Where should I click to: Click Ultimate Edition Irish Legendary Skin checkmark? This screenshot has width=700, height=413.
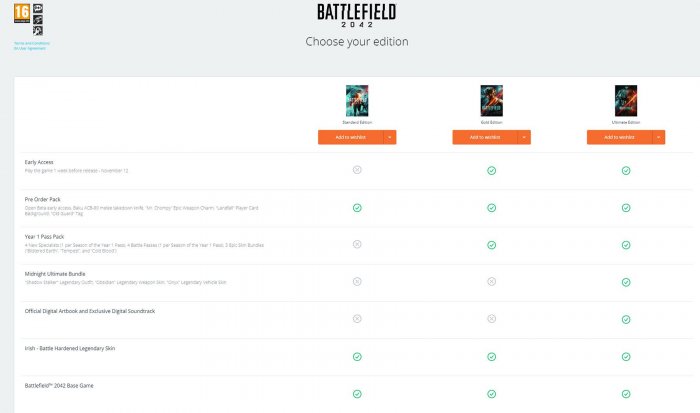tap(625, 356)
